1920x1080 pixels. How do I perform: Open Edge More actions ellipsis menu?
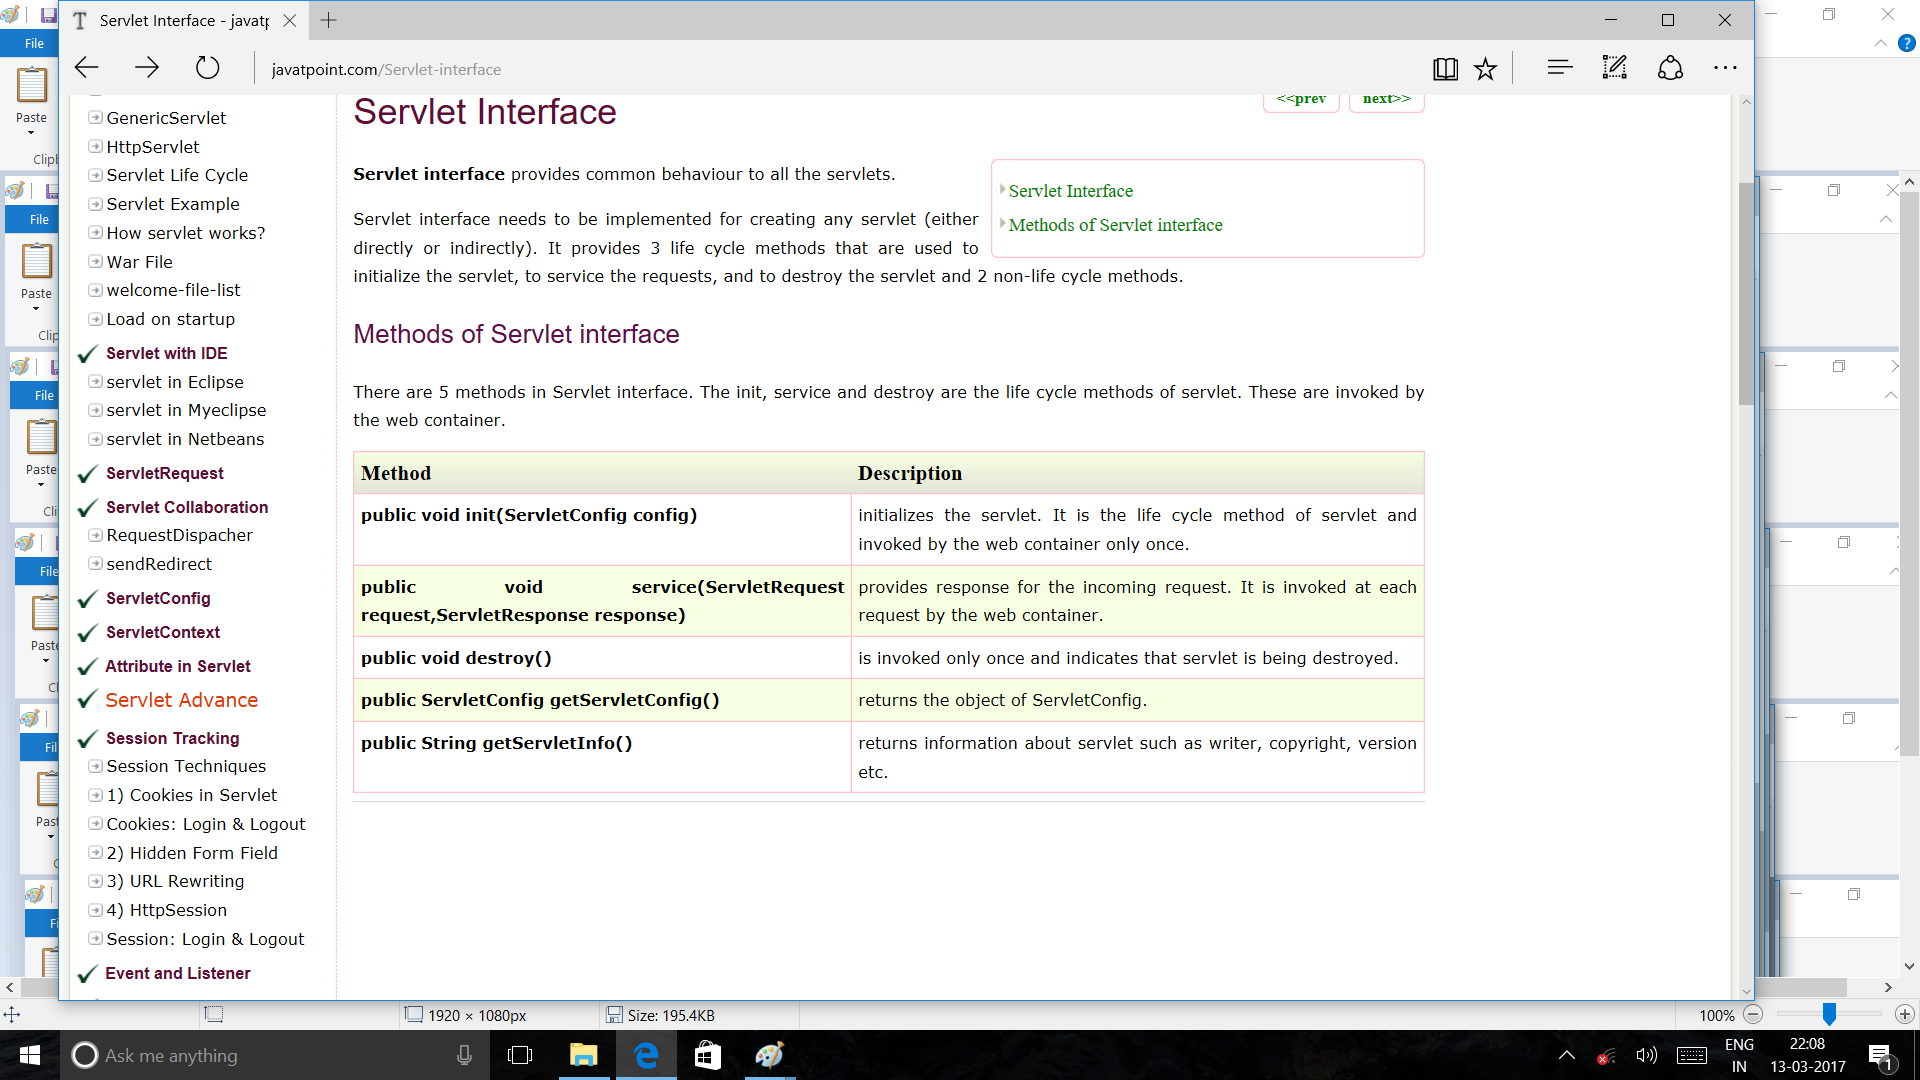(x=1725, y=68)
